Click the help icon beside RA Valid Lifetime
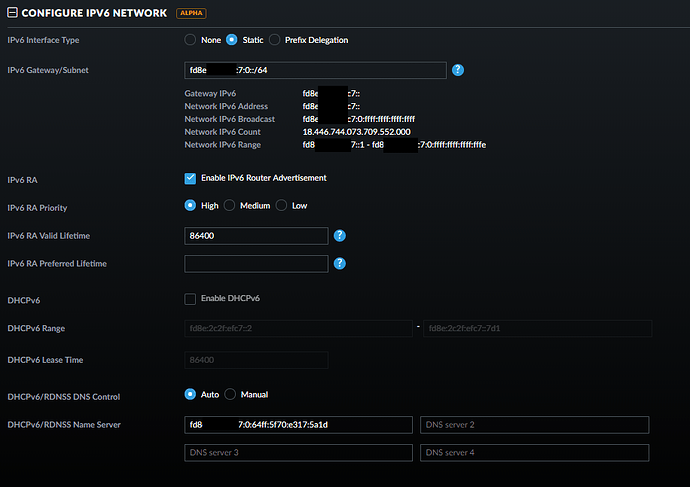 340,236
